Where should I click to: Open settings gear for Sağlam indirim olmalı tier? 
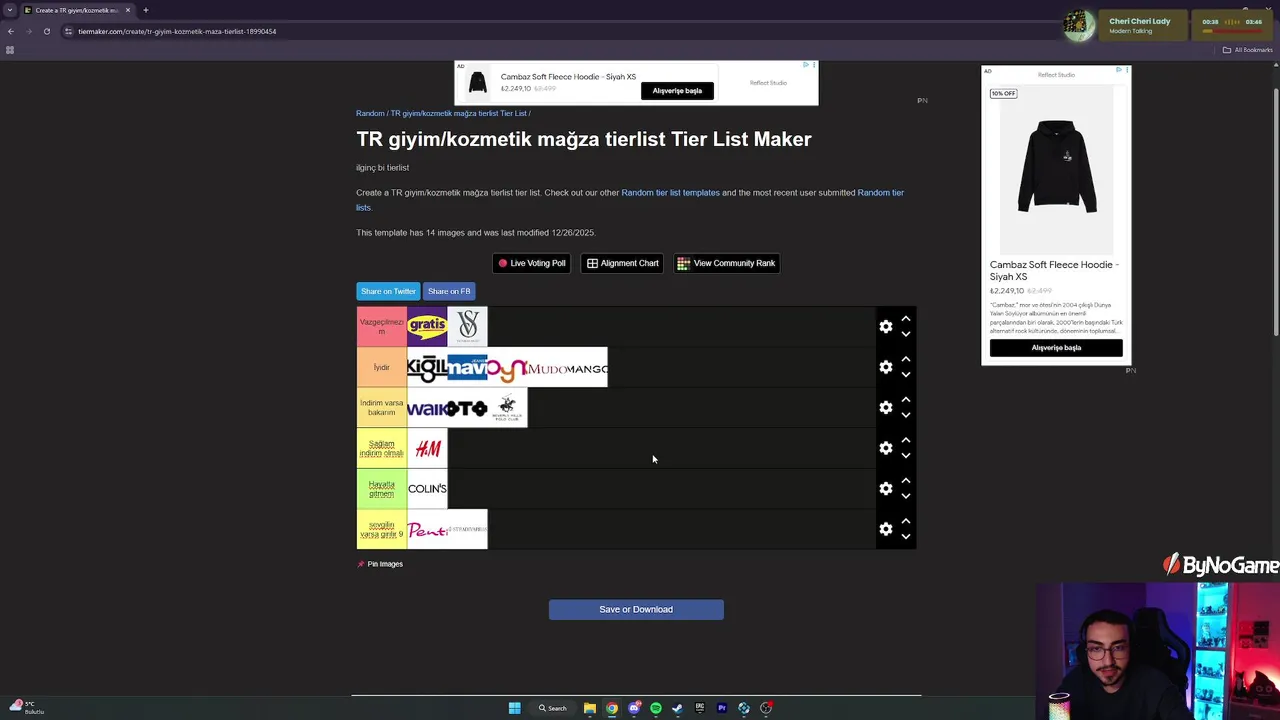pyautogui.click(x=885, y=448)
